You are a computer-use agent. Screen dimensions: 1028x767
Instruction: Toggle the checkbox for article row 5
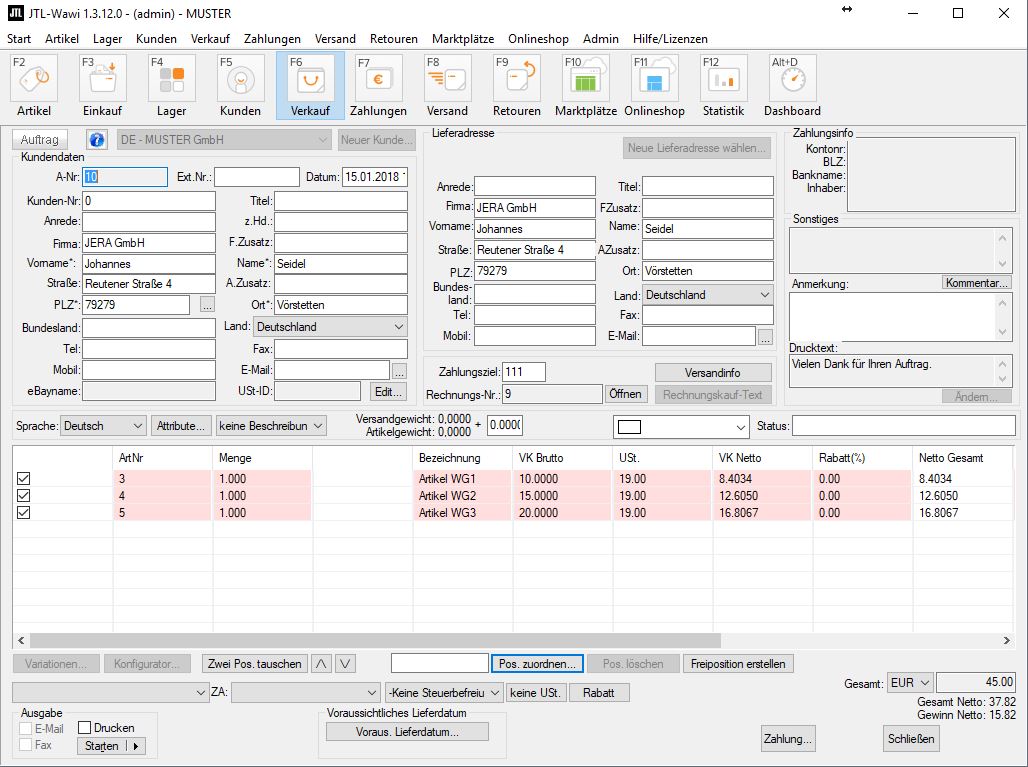click(24, 513)
